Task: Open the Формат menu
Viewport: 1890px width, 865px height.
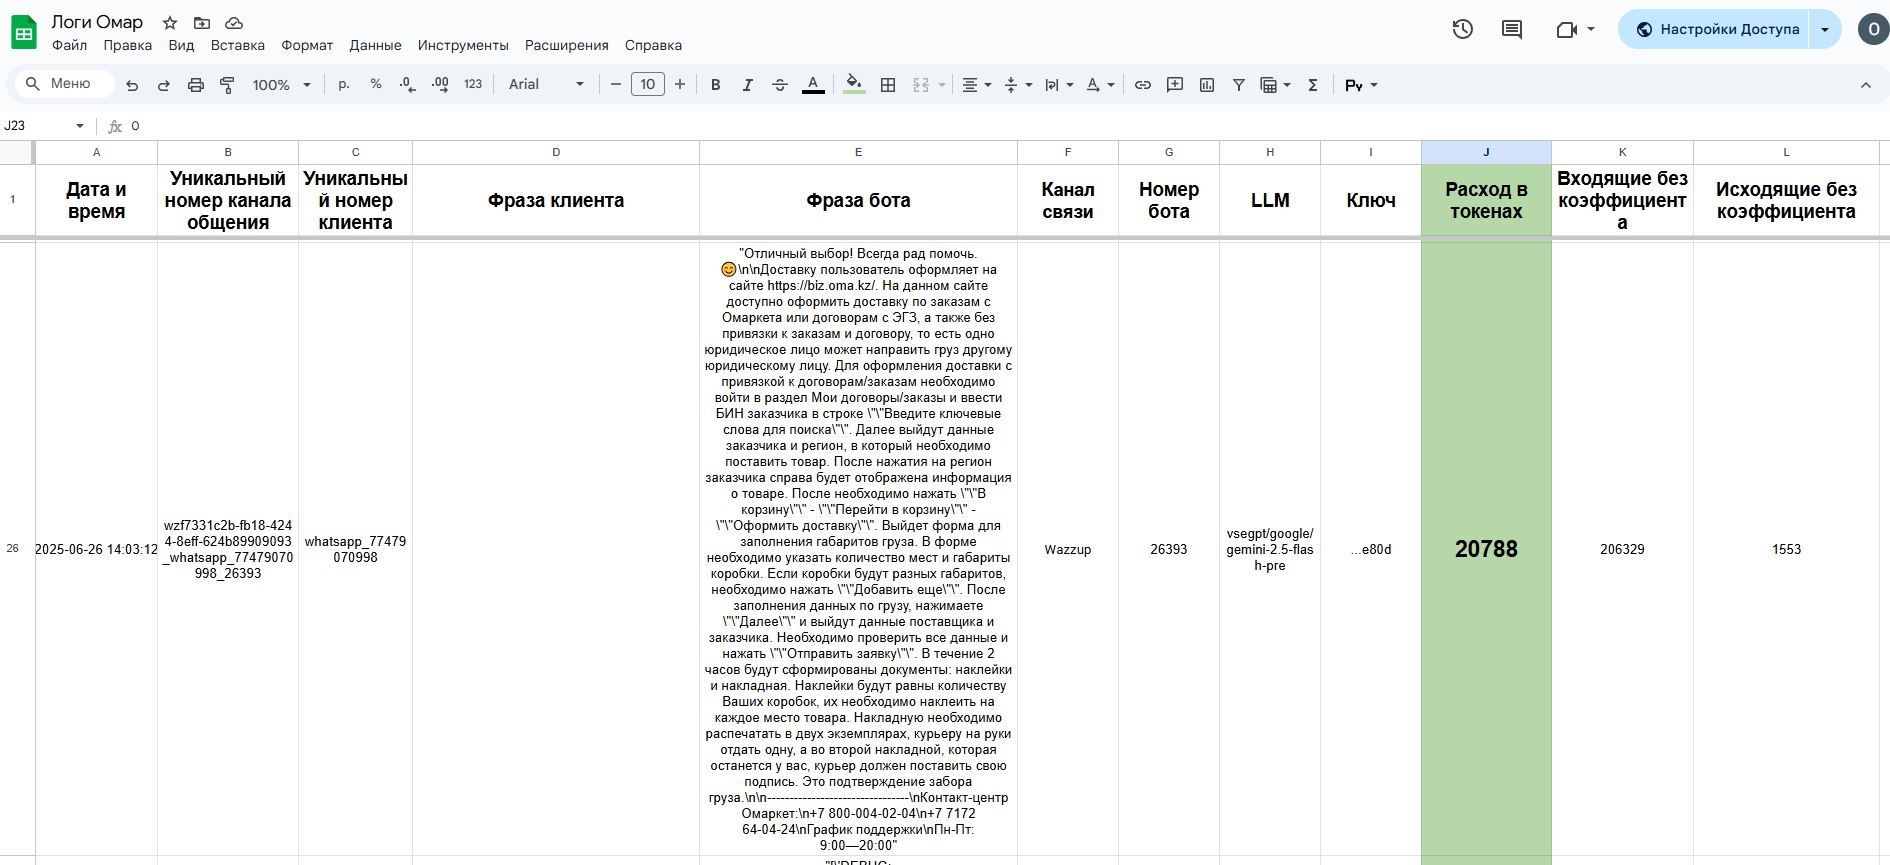Action: coord(307,45)
